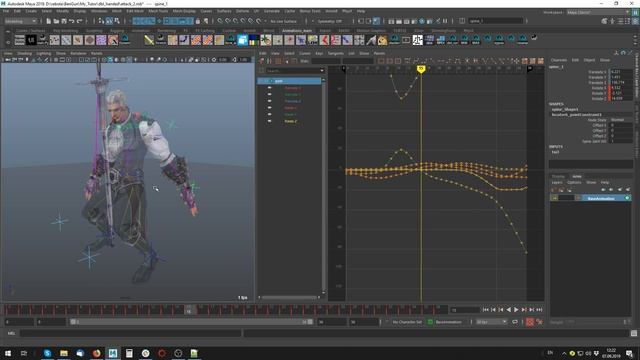Image resolution: width=640 pixels, height=360 pixels.
Task: Open the Node State Normal dropdown
Action: [x=620, y=120]
